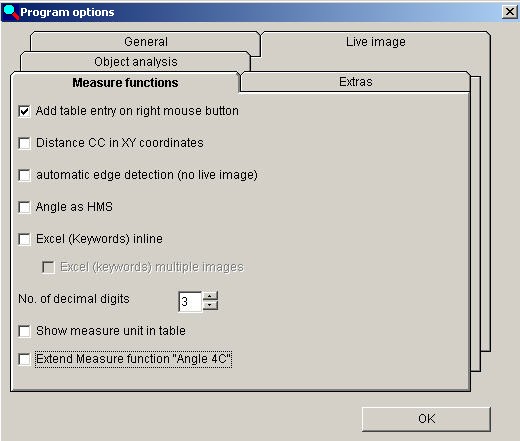The height and width of the screenshot is (441, 520).
Task: Go to the Extras tab
Action: tap(356, 82)
